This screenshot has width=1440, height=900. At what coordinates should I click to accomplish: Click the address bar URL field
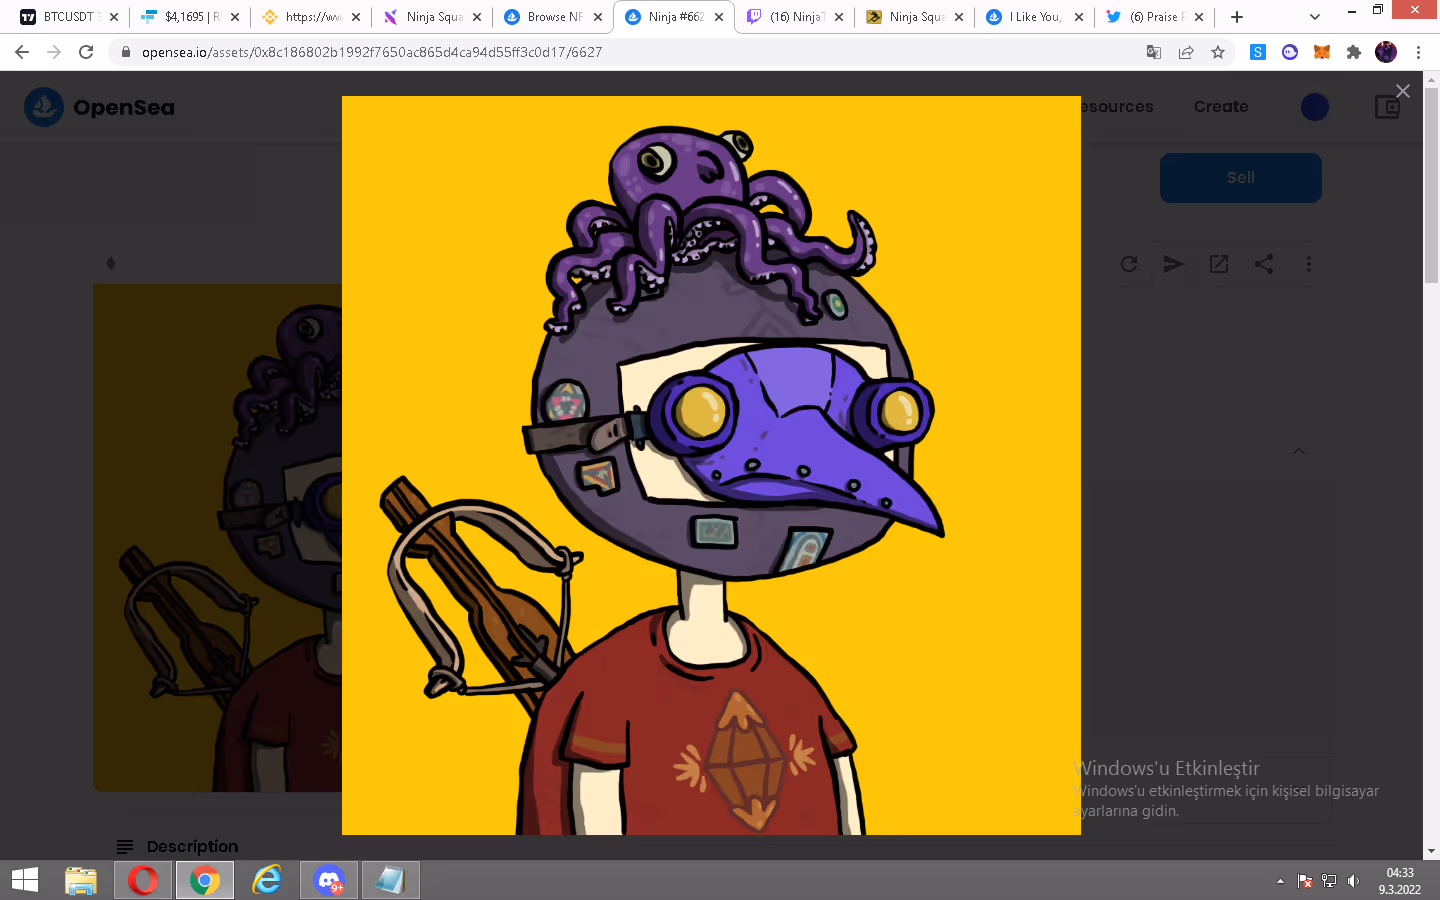tap(640, 52)
